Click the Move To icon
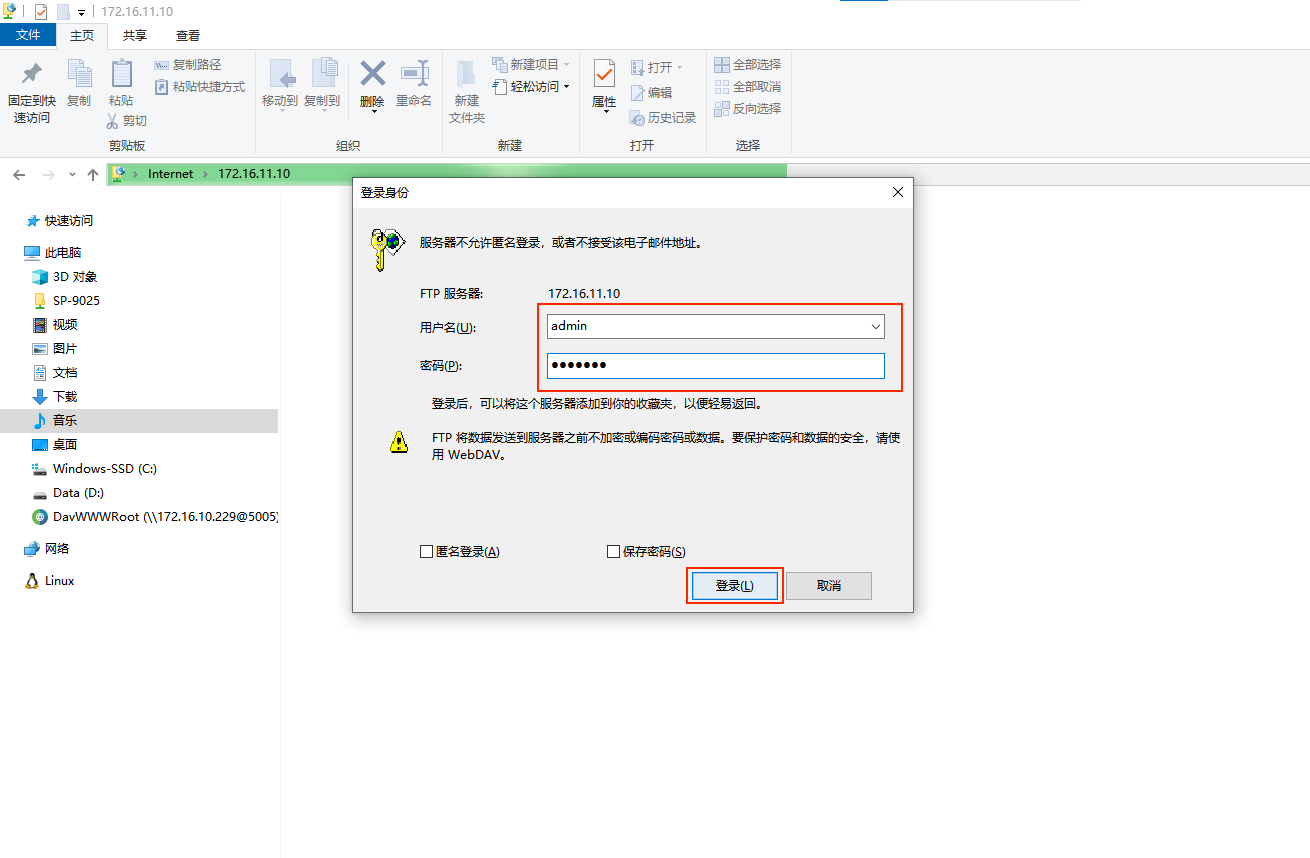This screenshot has height=858, width=1310. tap(280, 75)
